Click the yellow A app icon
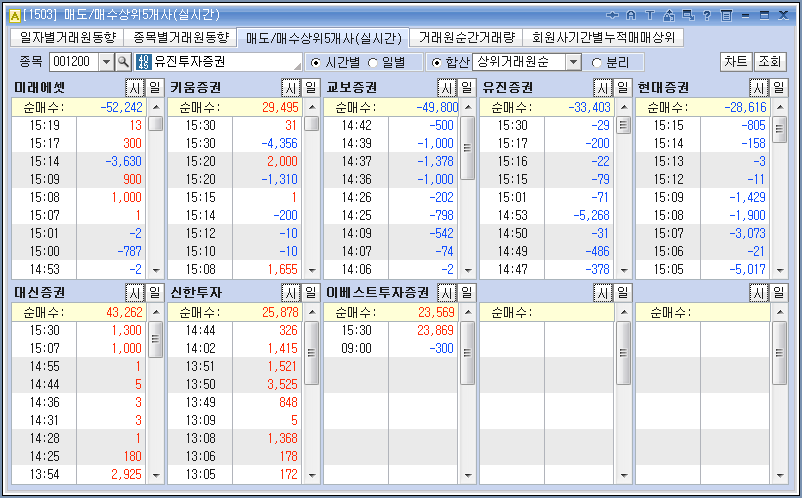This screenshot has width=802, height=498. (15, 15)
